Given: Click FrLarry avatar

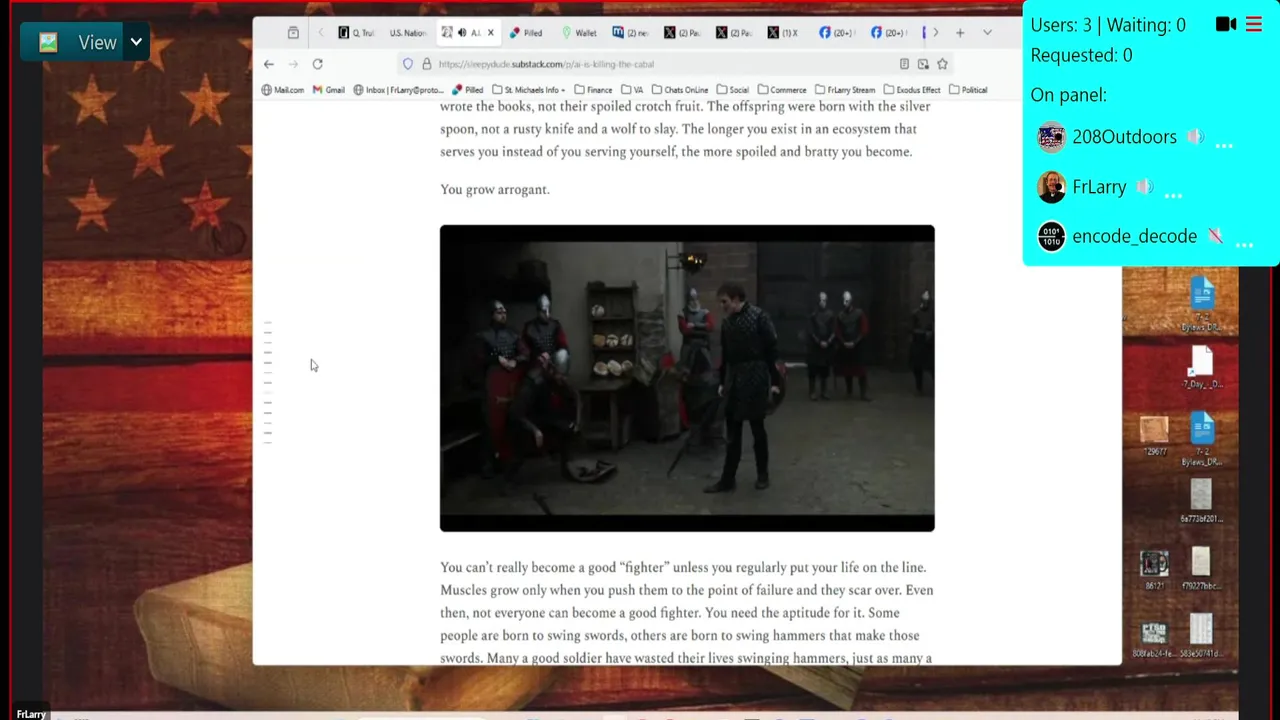Looking at the screenshot, I should tap(1051, 187).
